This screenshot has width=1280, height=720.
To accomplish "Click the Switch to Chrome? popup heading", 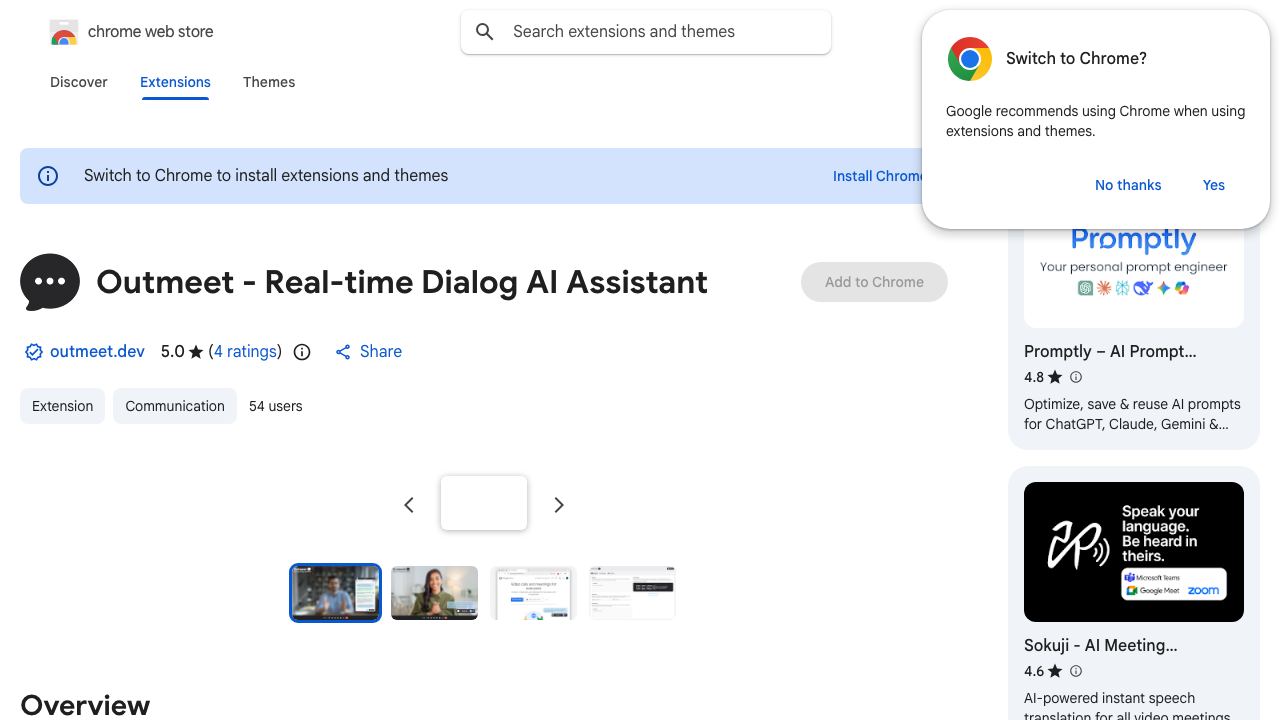I will [1076, 59].
